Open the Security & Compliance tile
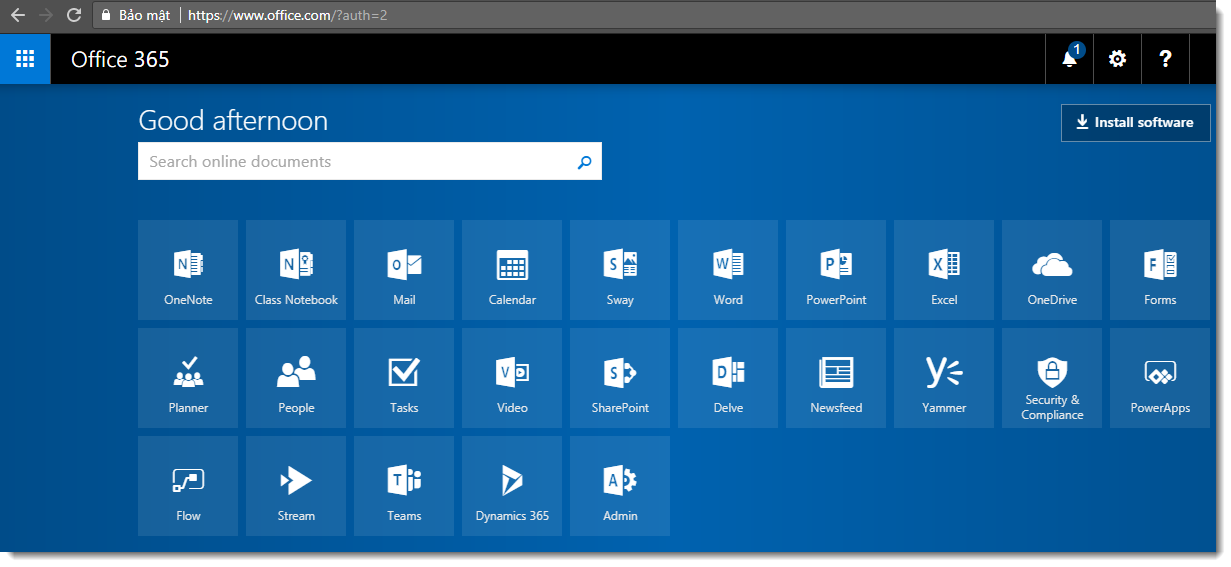Viewport: 1231px width, 567px height. (x=1052, y=378)
